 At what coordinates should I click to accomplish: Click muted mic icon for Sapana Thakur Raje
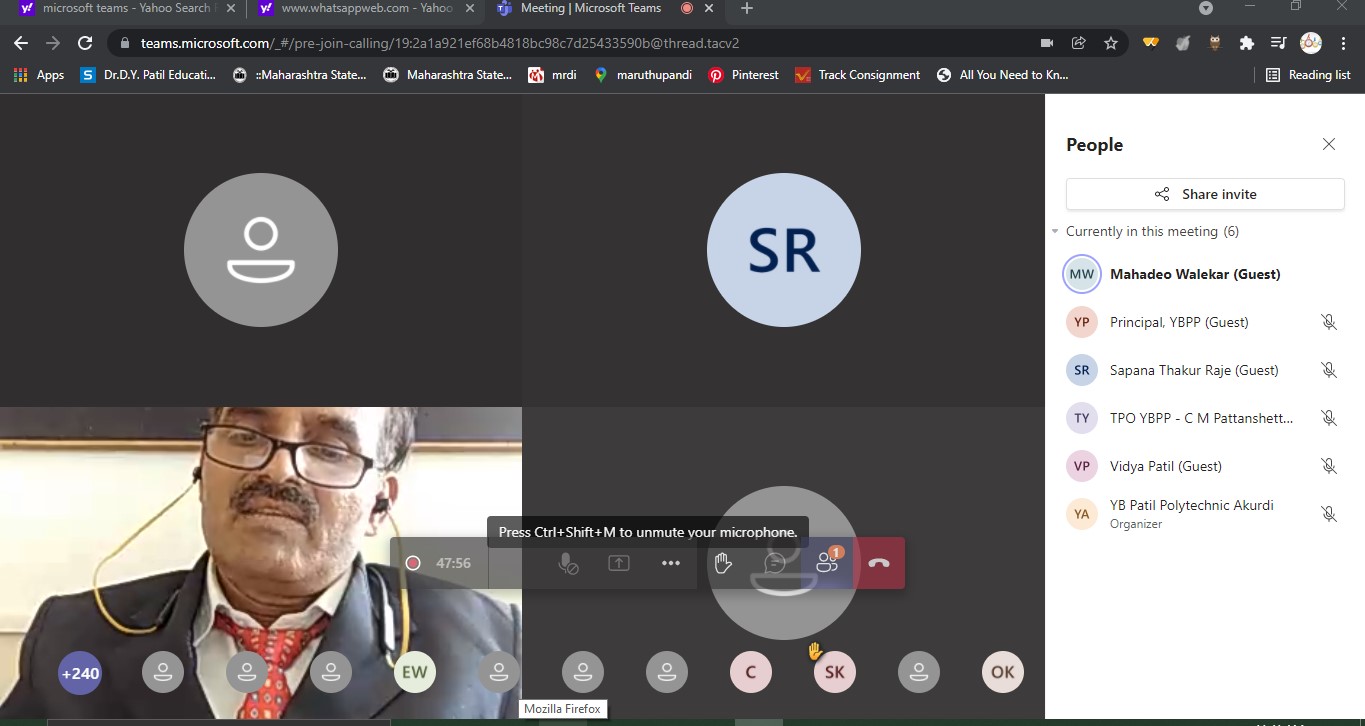click(x=1329, y=370)
